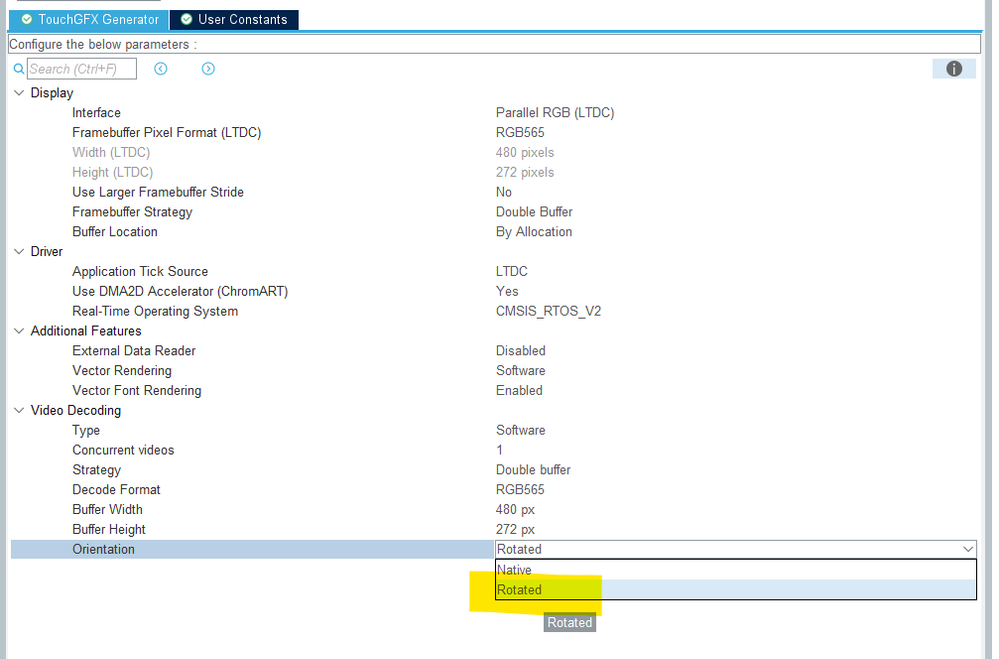This screenshot has height=659, width=999.
Task: Collapse the Driver section
Action: 19,252
